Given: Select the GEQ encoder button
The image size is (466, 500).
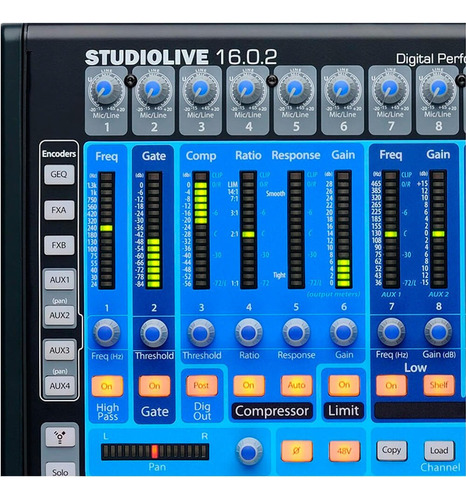Looking at the screenshot, I should point(59,174).
